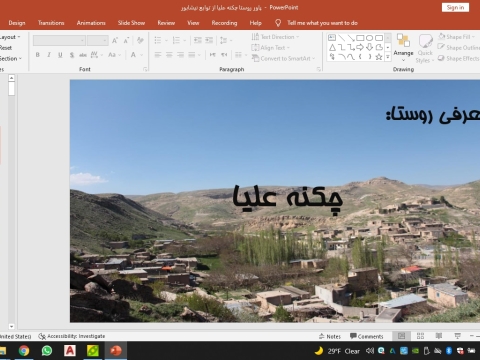Increase font size
Screen dimensions: 480x360
pos(115,41)
